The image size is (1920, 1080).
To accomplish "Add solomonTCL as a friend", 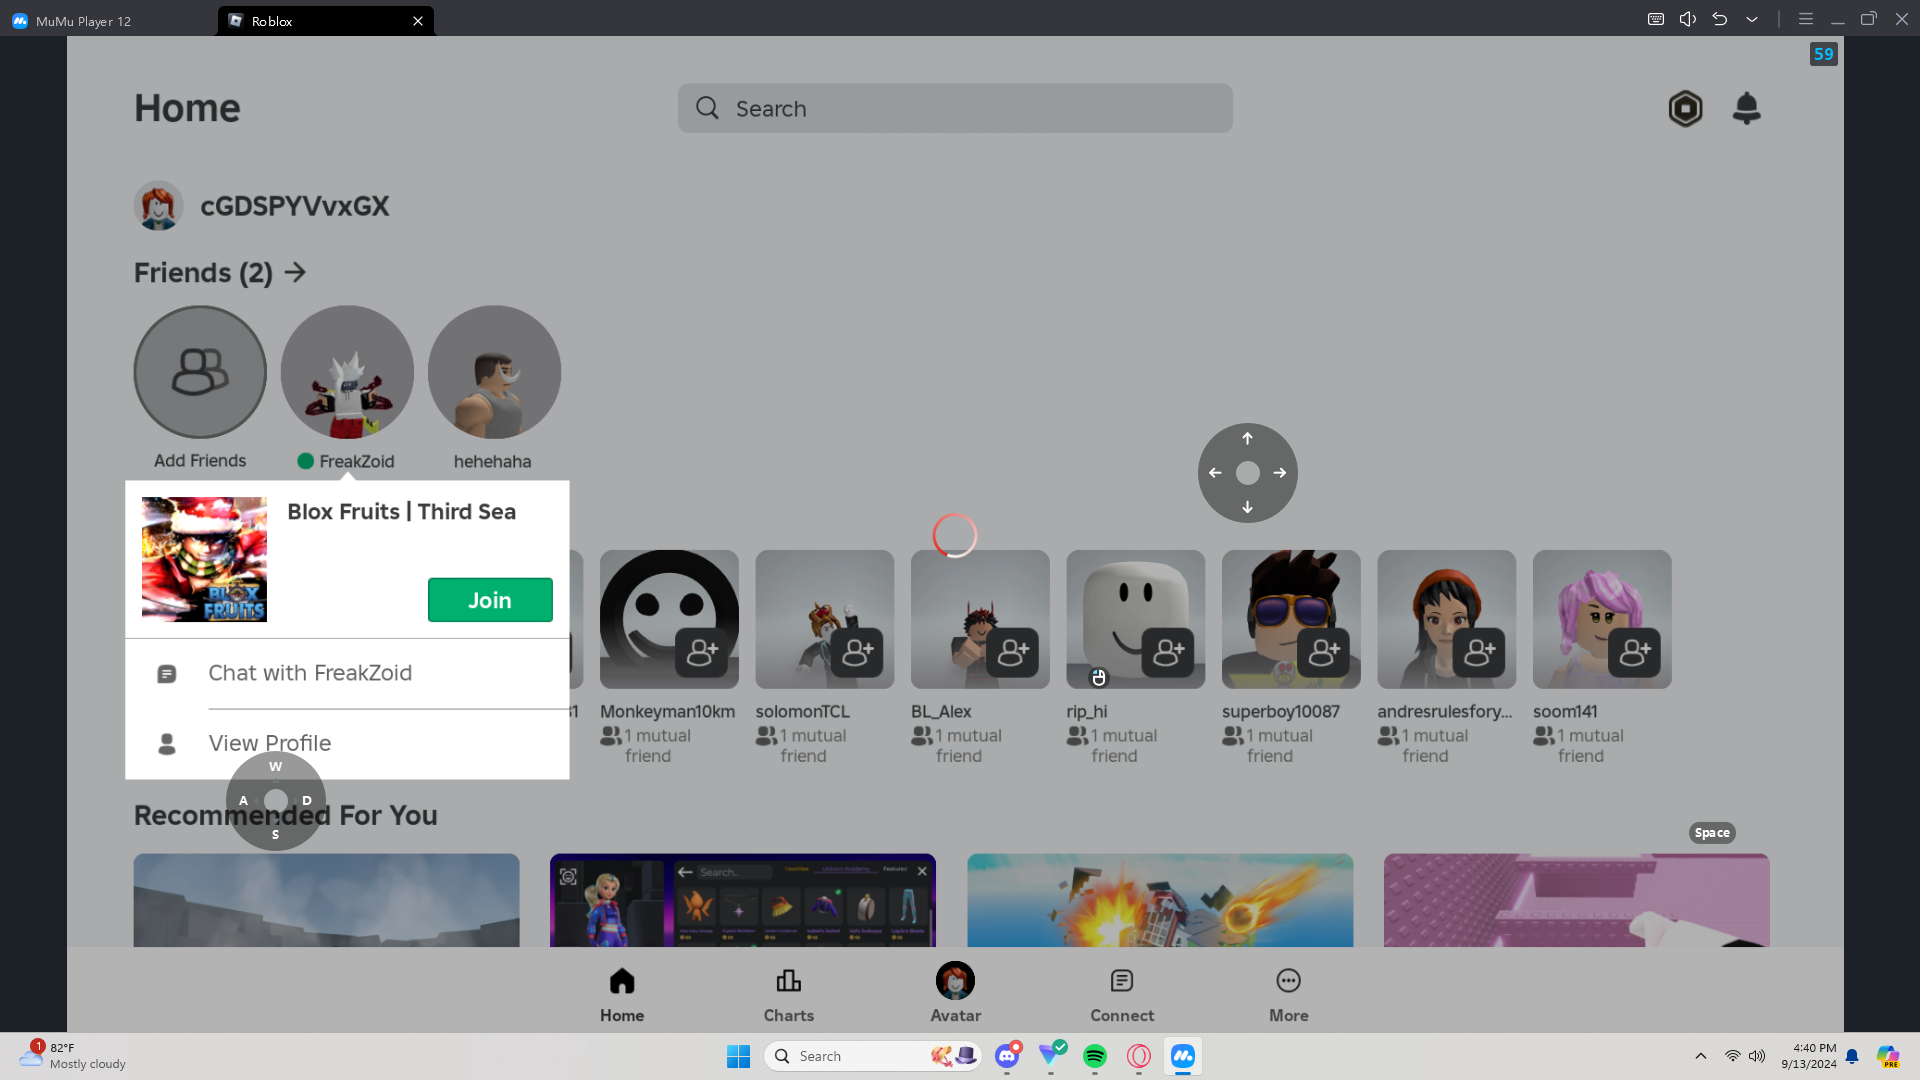I will click(x=857, y=653).
